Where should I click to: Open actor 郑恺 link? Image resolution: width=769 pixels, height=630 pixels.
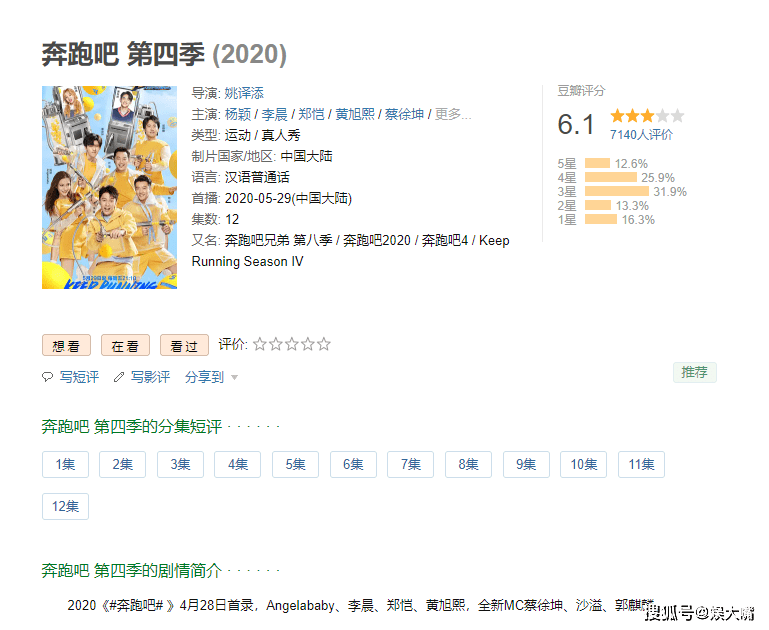click(311, 114)
